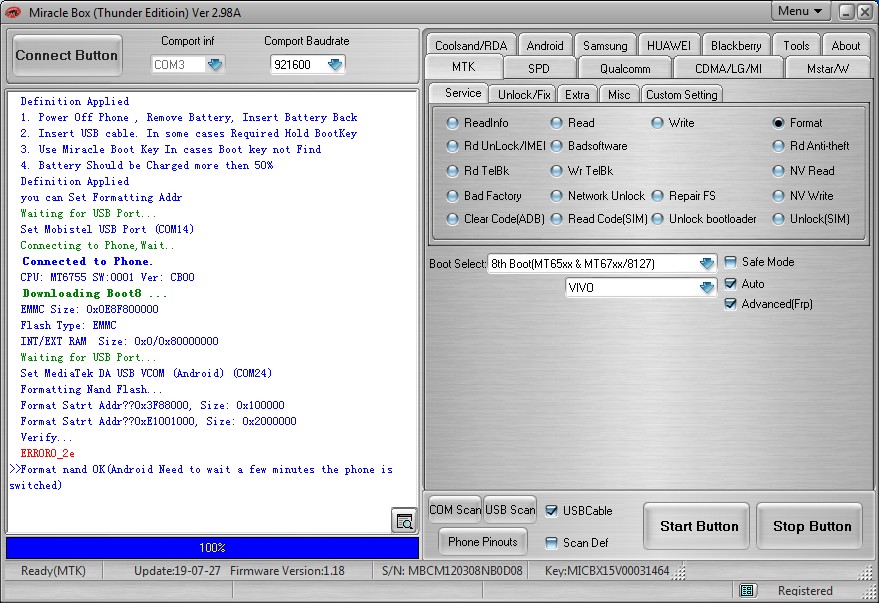Open the About tab
The width and height of the screenshot is (879, 603).
[x=845, y=45]
